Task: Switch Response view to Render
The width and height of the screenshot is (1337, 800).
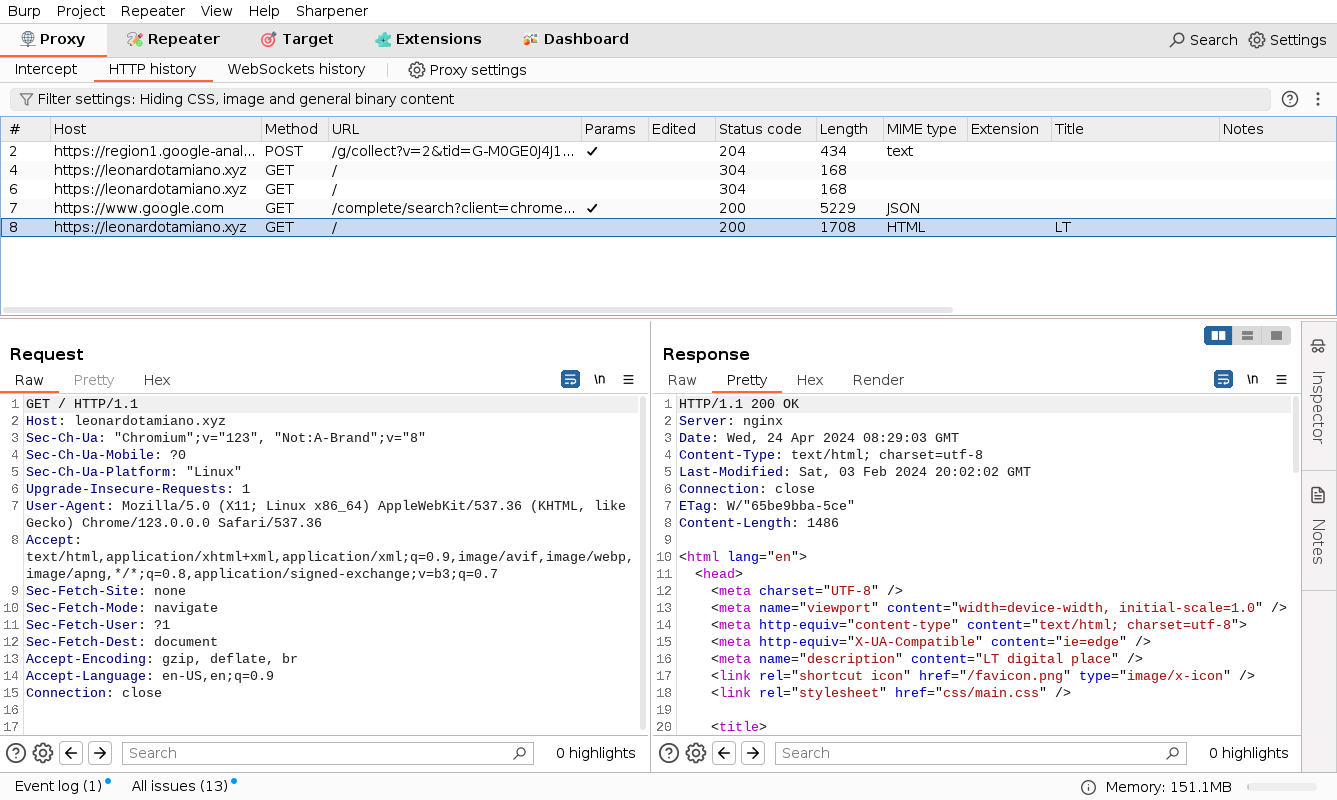Action: point(878,380)
